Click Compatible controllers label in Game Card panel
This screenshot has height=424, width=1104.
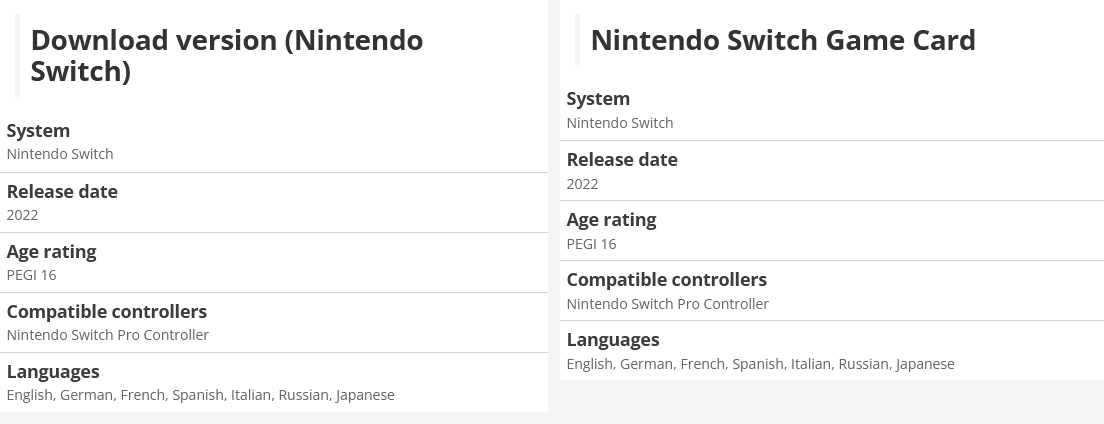tap(666, 280)
